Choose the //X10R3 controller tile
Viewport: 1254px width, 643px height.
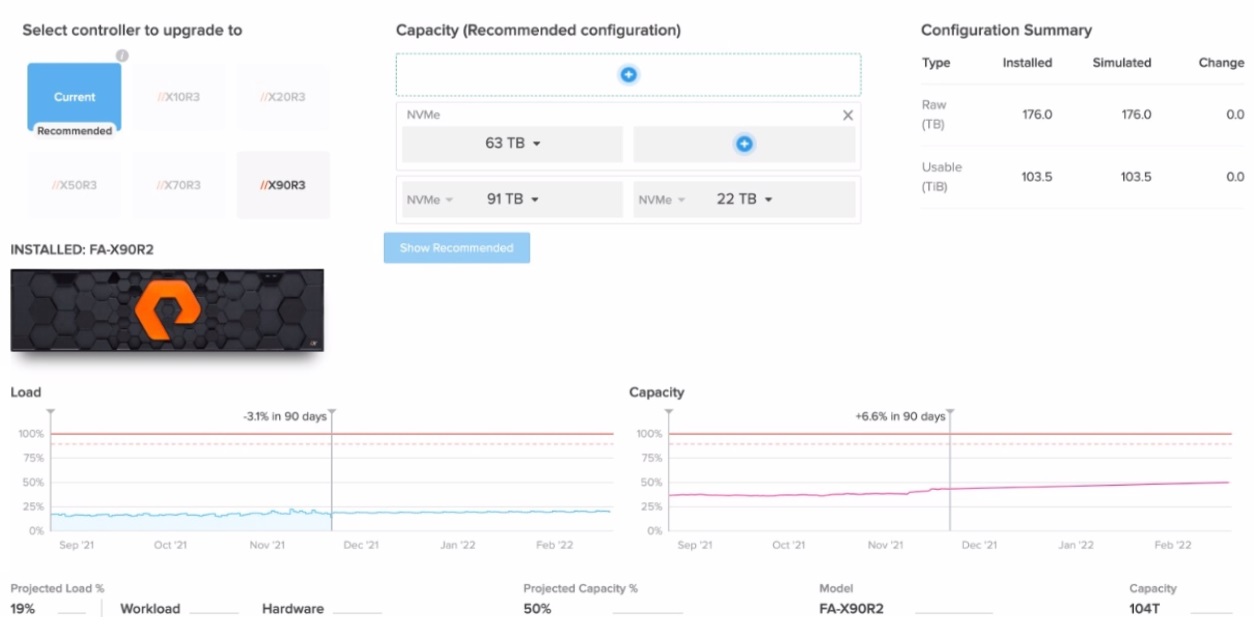(179, 98)
